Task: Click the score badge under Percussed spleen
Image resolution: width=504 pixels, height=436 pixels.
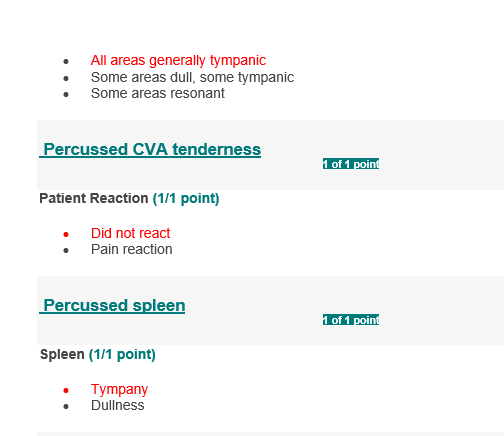Action: (x=351, y=320)
